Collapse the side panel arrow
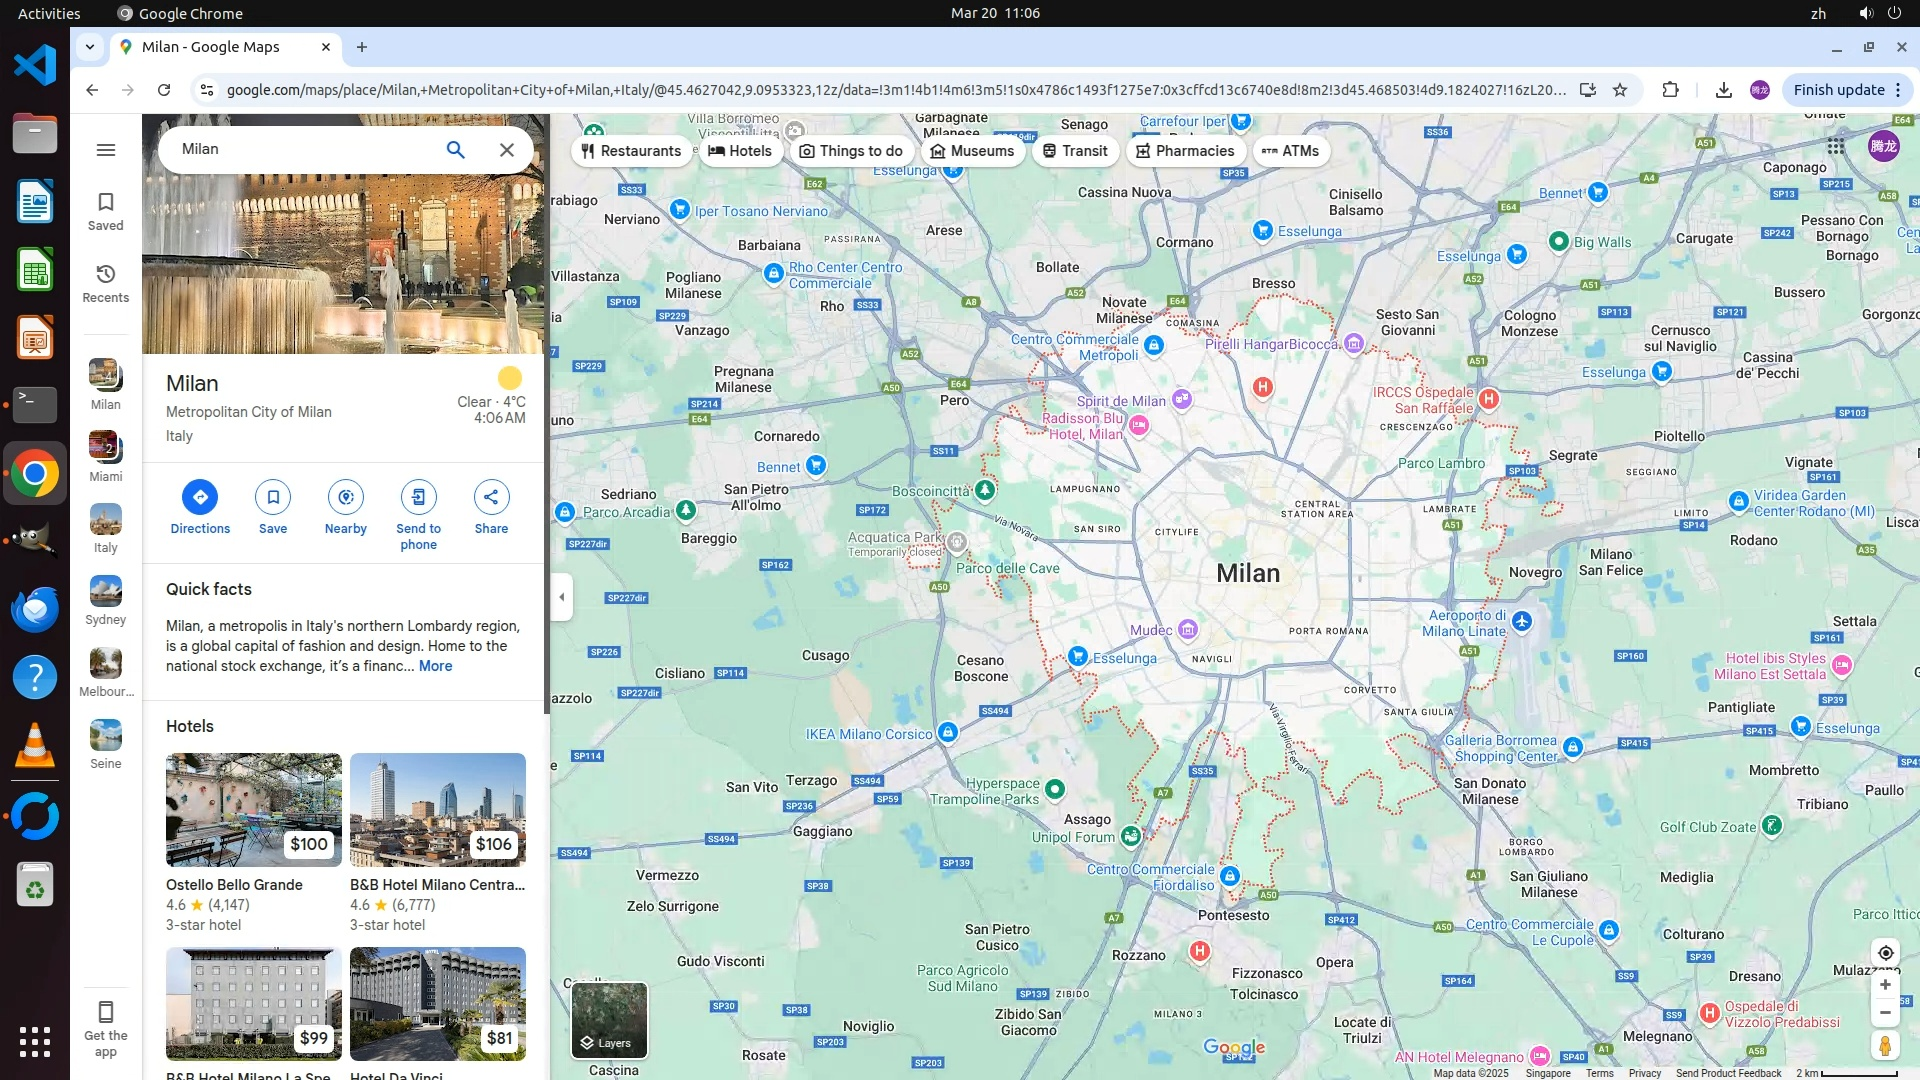This screenshot has width=1920, height=1080. pos(562,597)
